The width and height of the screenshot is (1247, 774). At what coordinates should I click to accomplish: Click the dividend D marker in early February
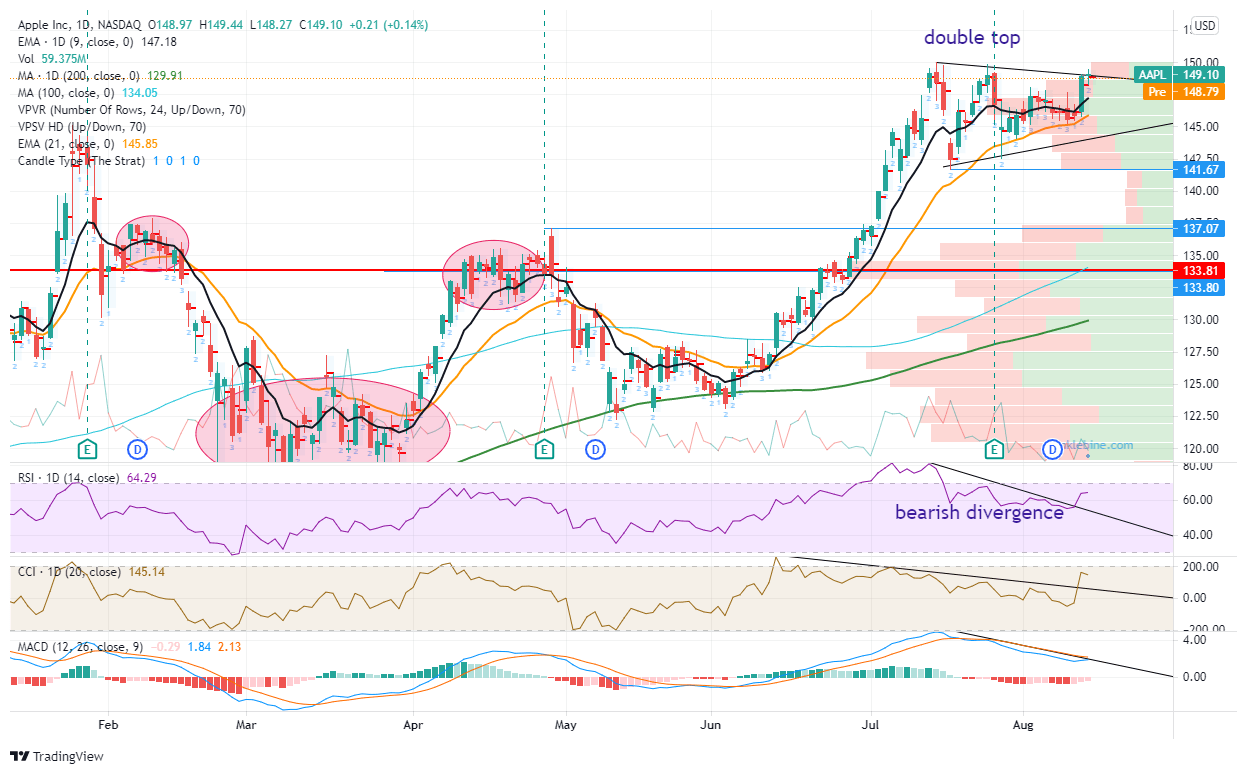[138, 448]
